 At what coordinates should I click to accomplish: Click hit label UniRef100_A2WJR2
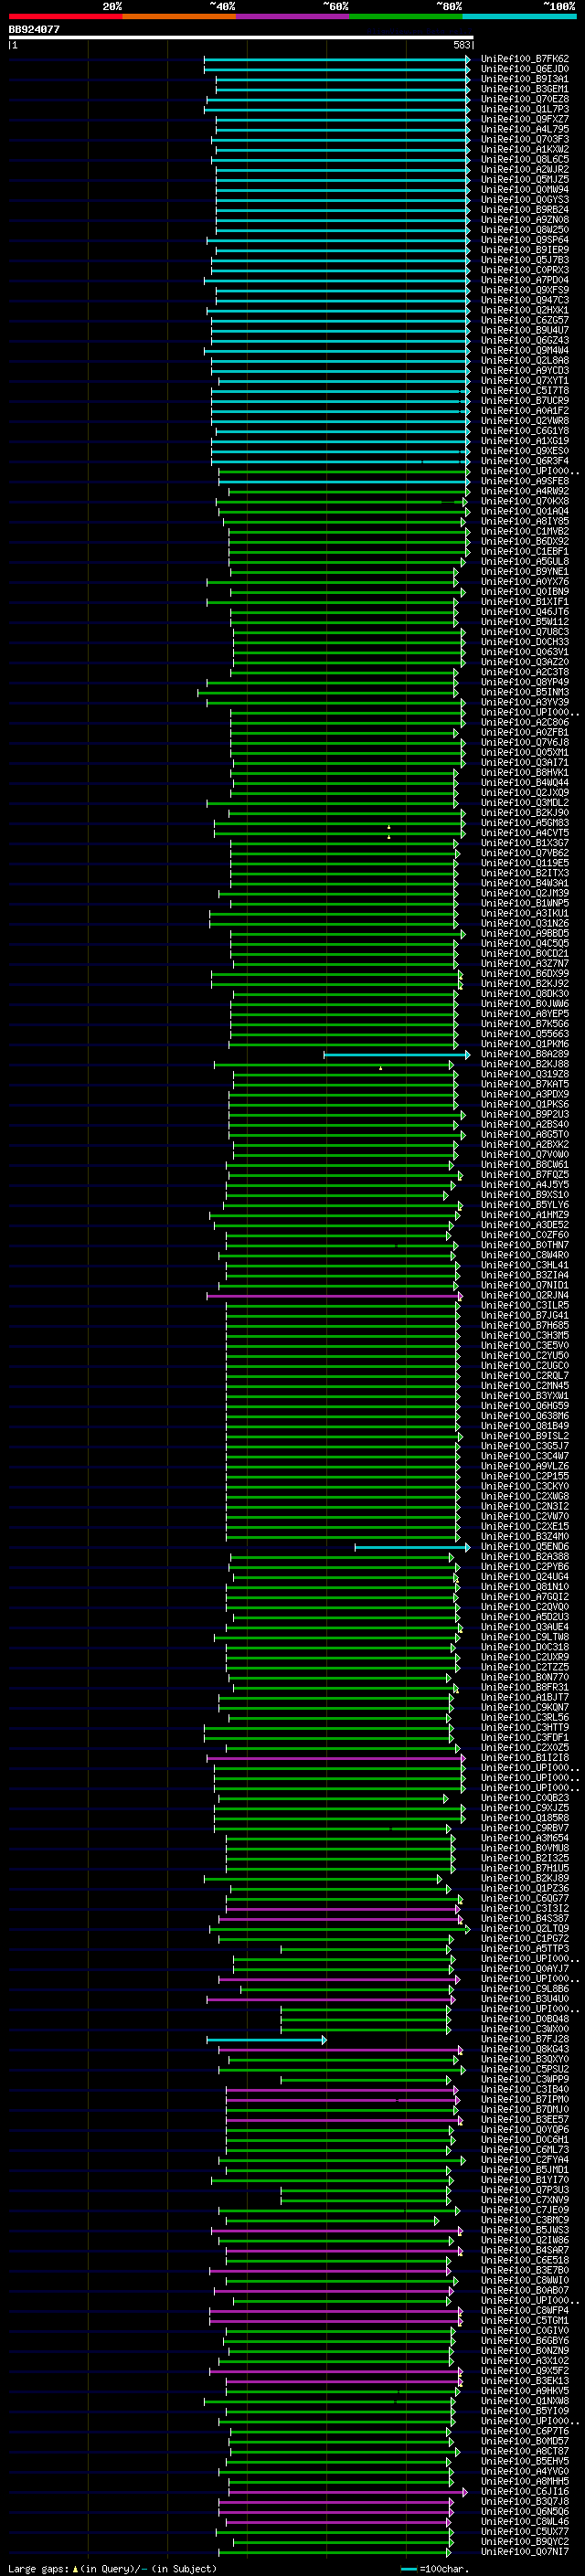pos(525,169)
